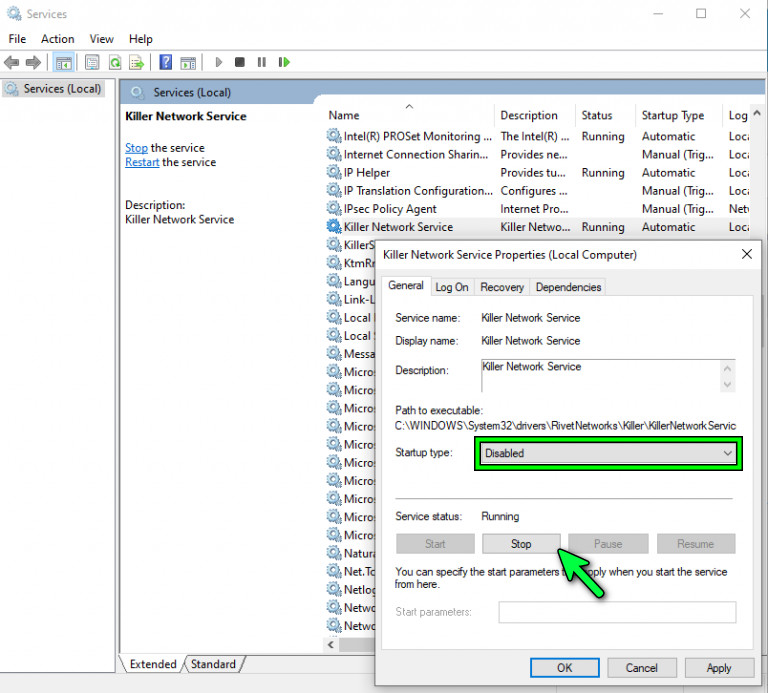Click the Show/Hide Console Tree toolbar icon
The image size is (768, 693).
pyautogui.click(x=64, y=62)
